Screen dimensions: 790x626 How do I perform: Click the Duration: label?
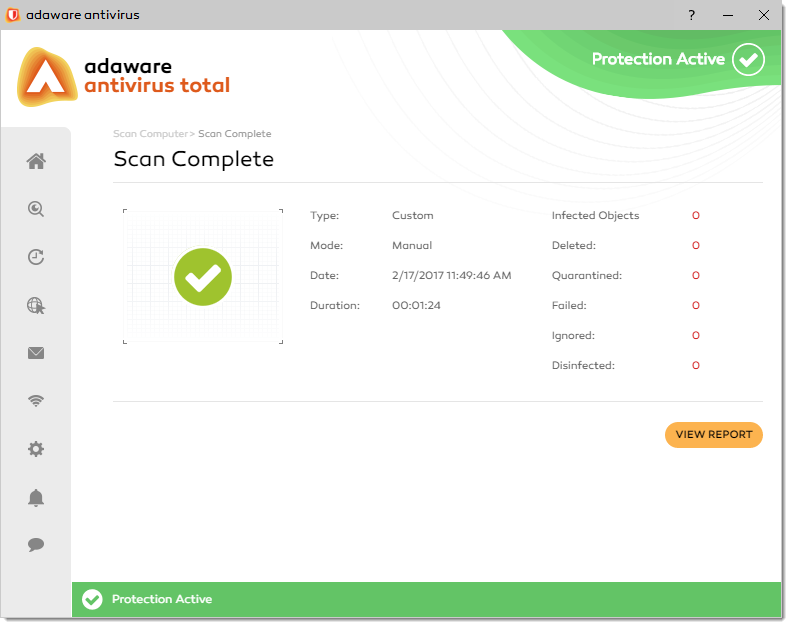tap(335, 305)
